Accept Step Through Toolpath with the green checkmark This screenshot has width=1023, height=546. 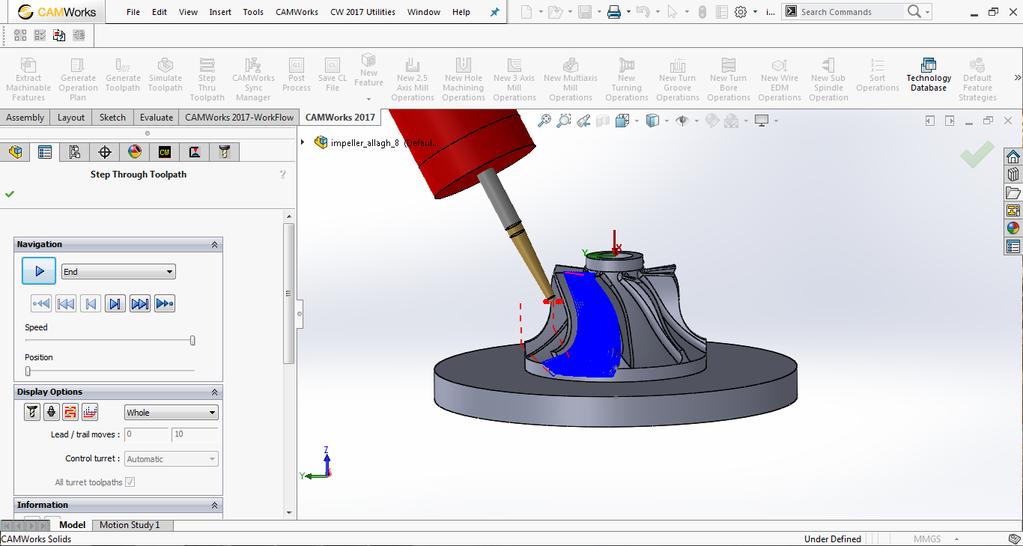pos(9,194)
